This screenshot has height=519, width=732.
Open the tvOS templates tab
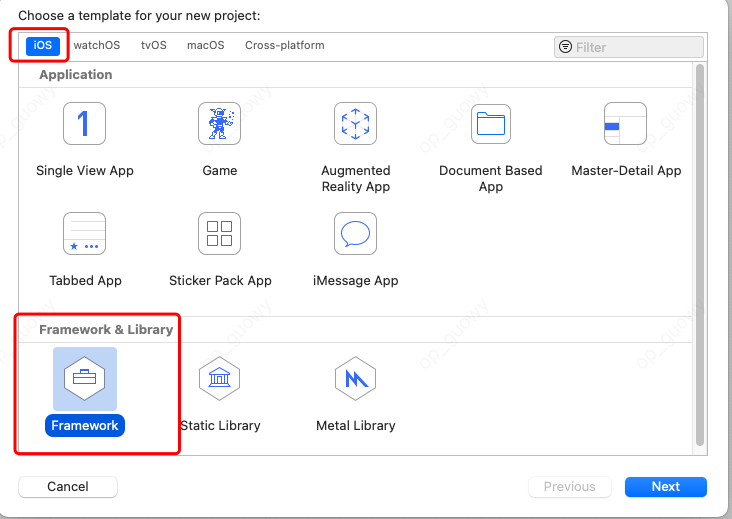click(154, 45)
